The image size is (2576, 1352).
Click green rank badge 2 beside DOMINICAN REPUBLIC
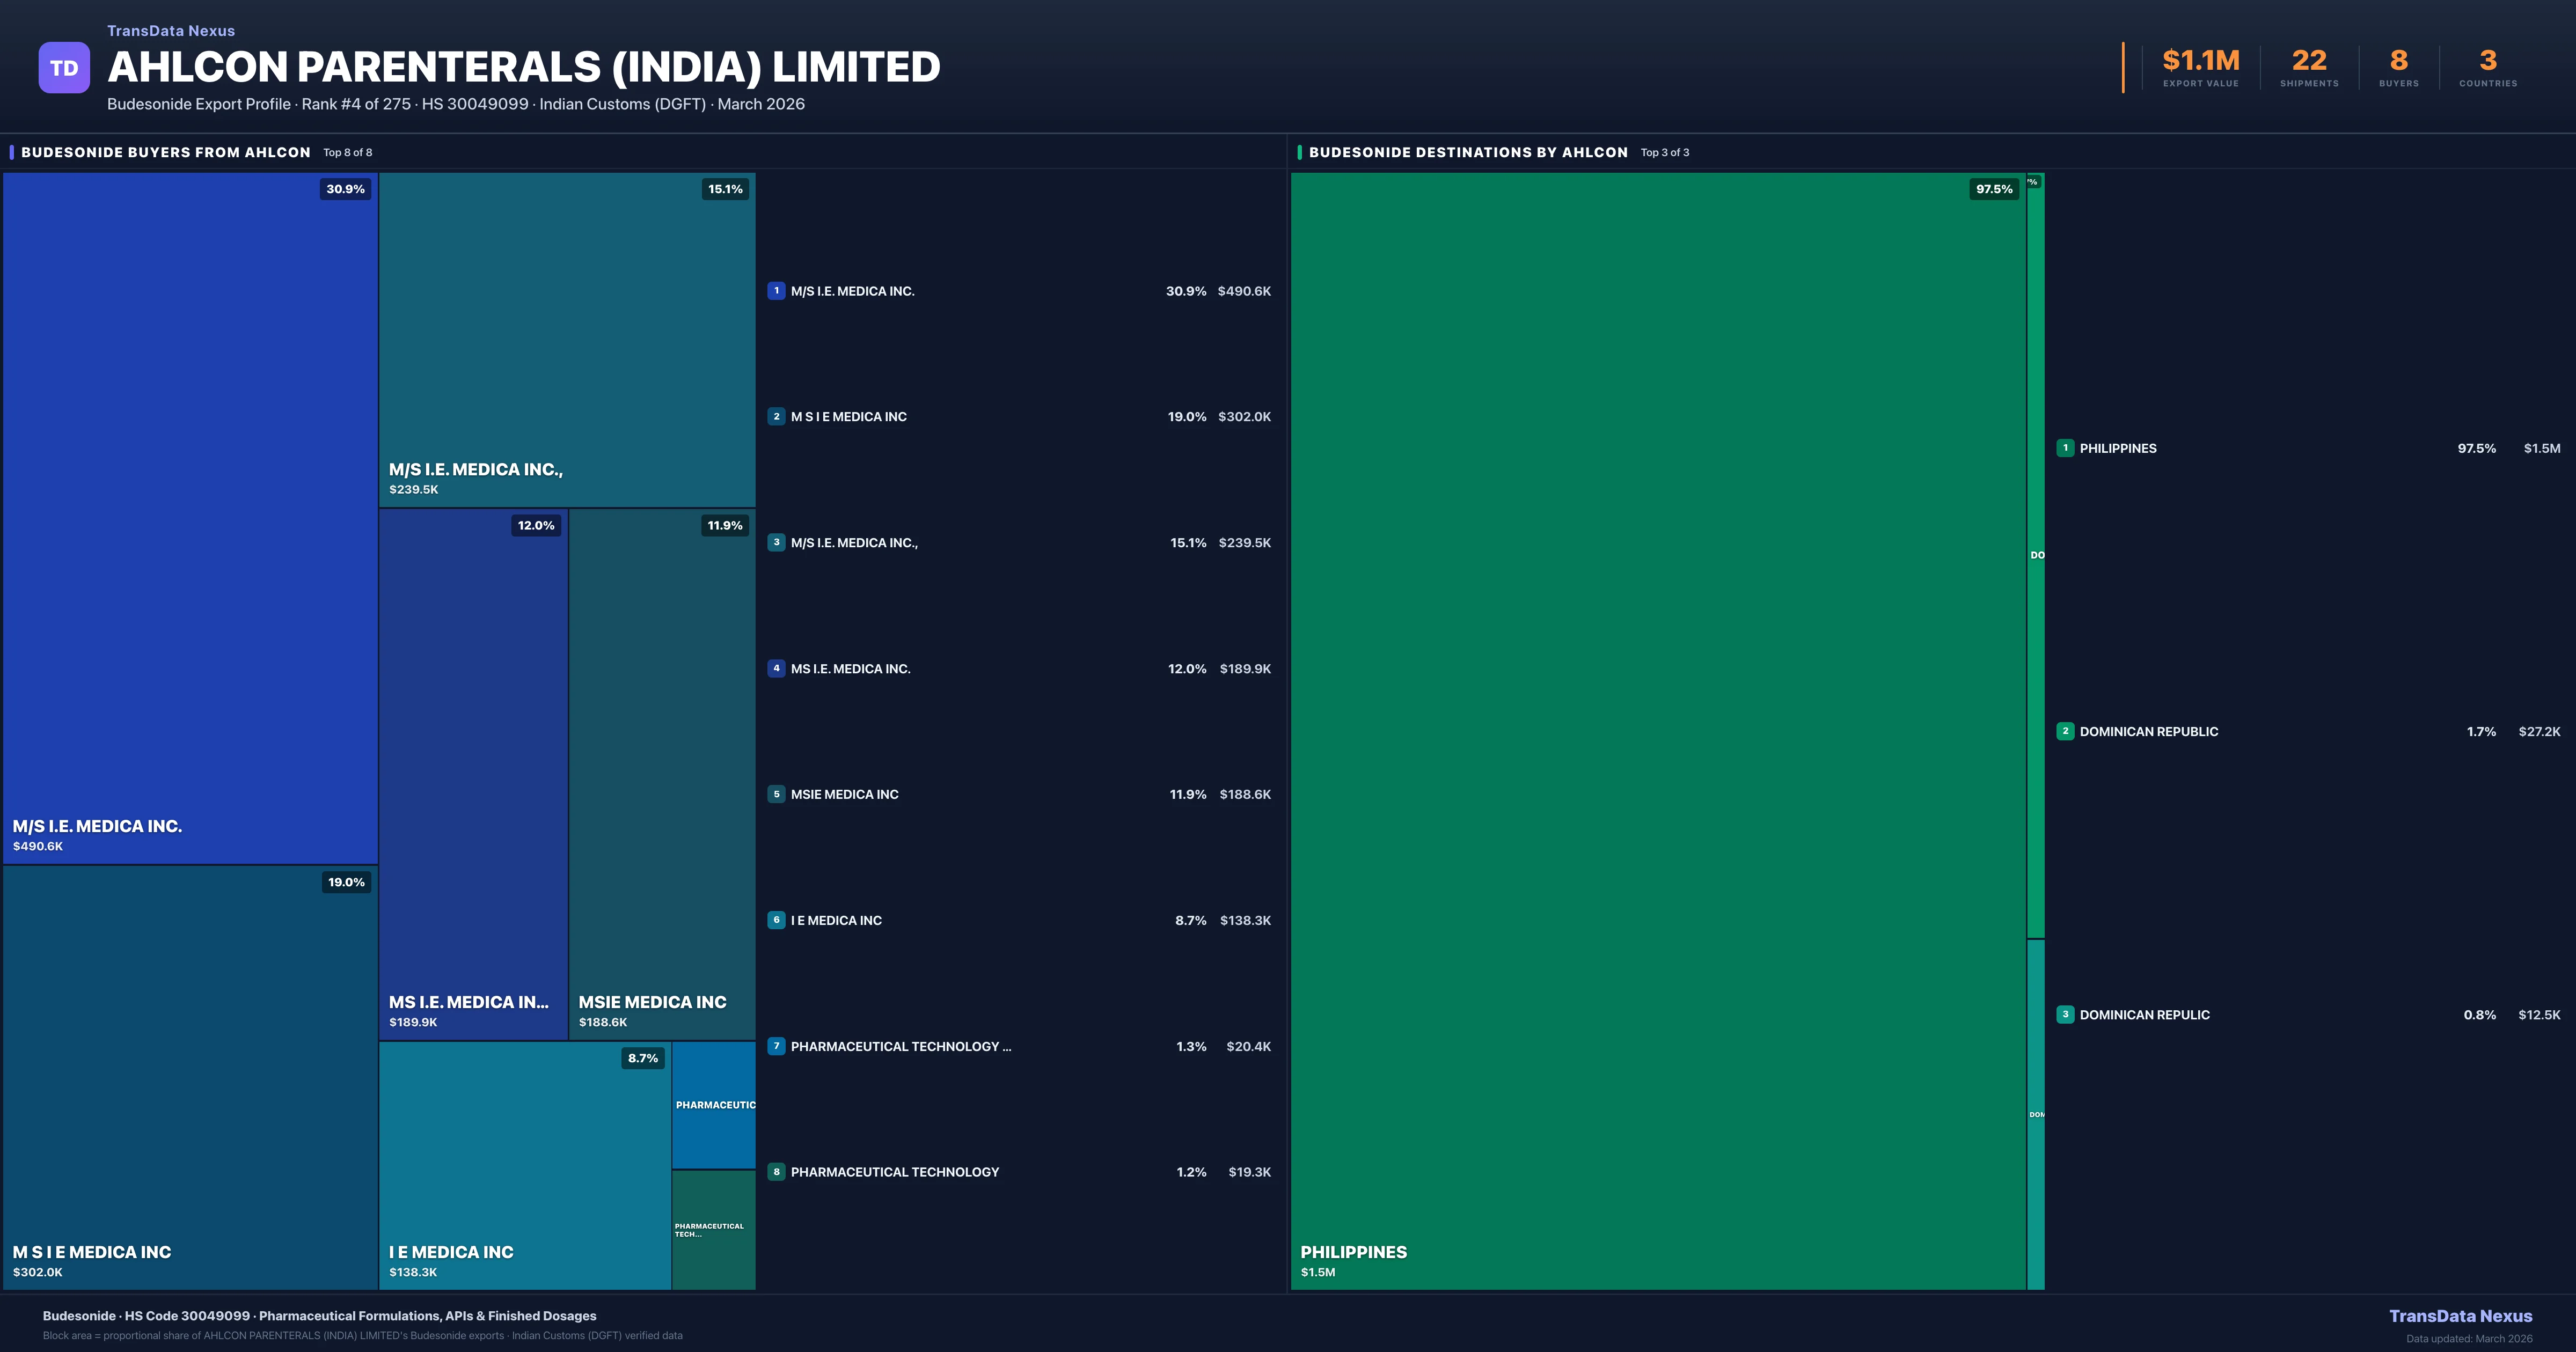pyautogui.click(x=2065, y=731)
